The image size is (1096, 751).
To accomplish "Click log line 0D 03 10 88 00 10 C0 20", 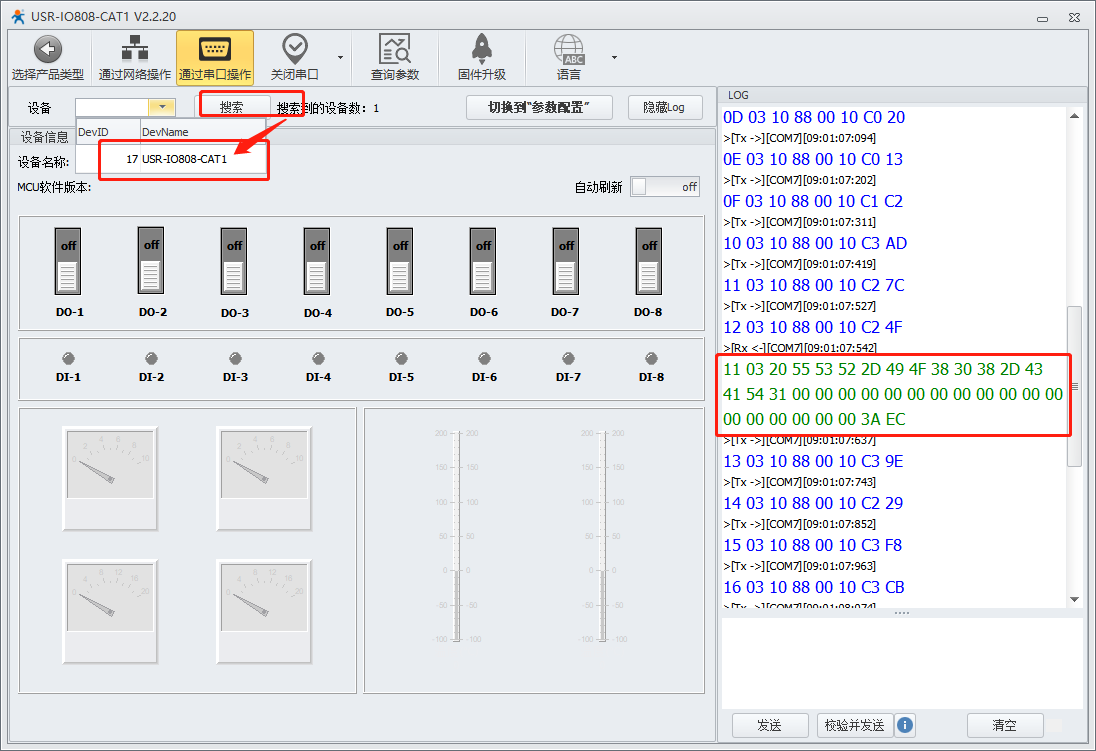I will coord(814,117).
